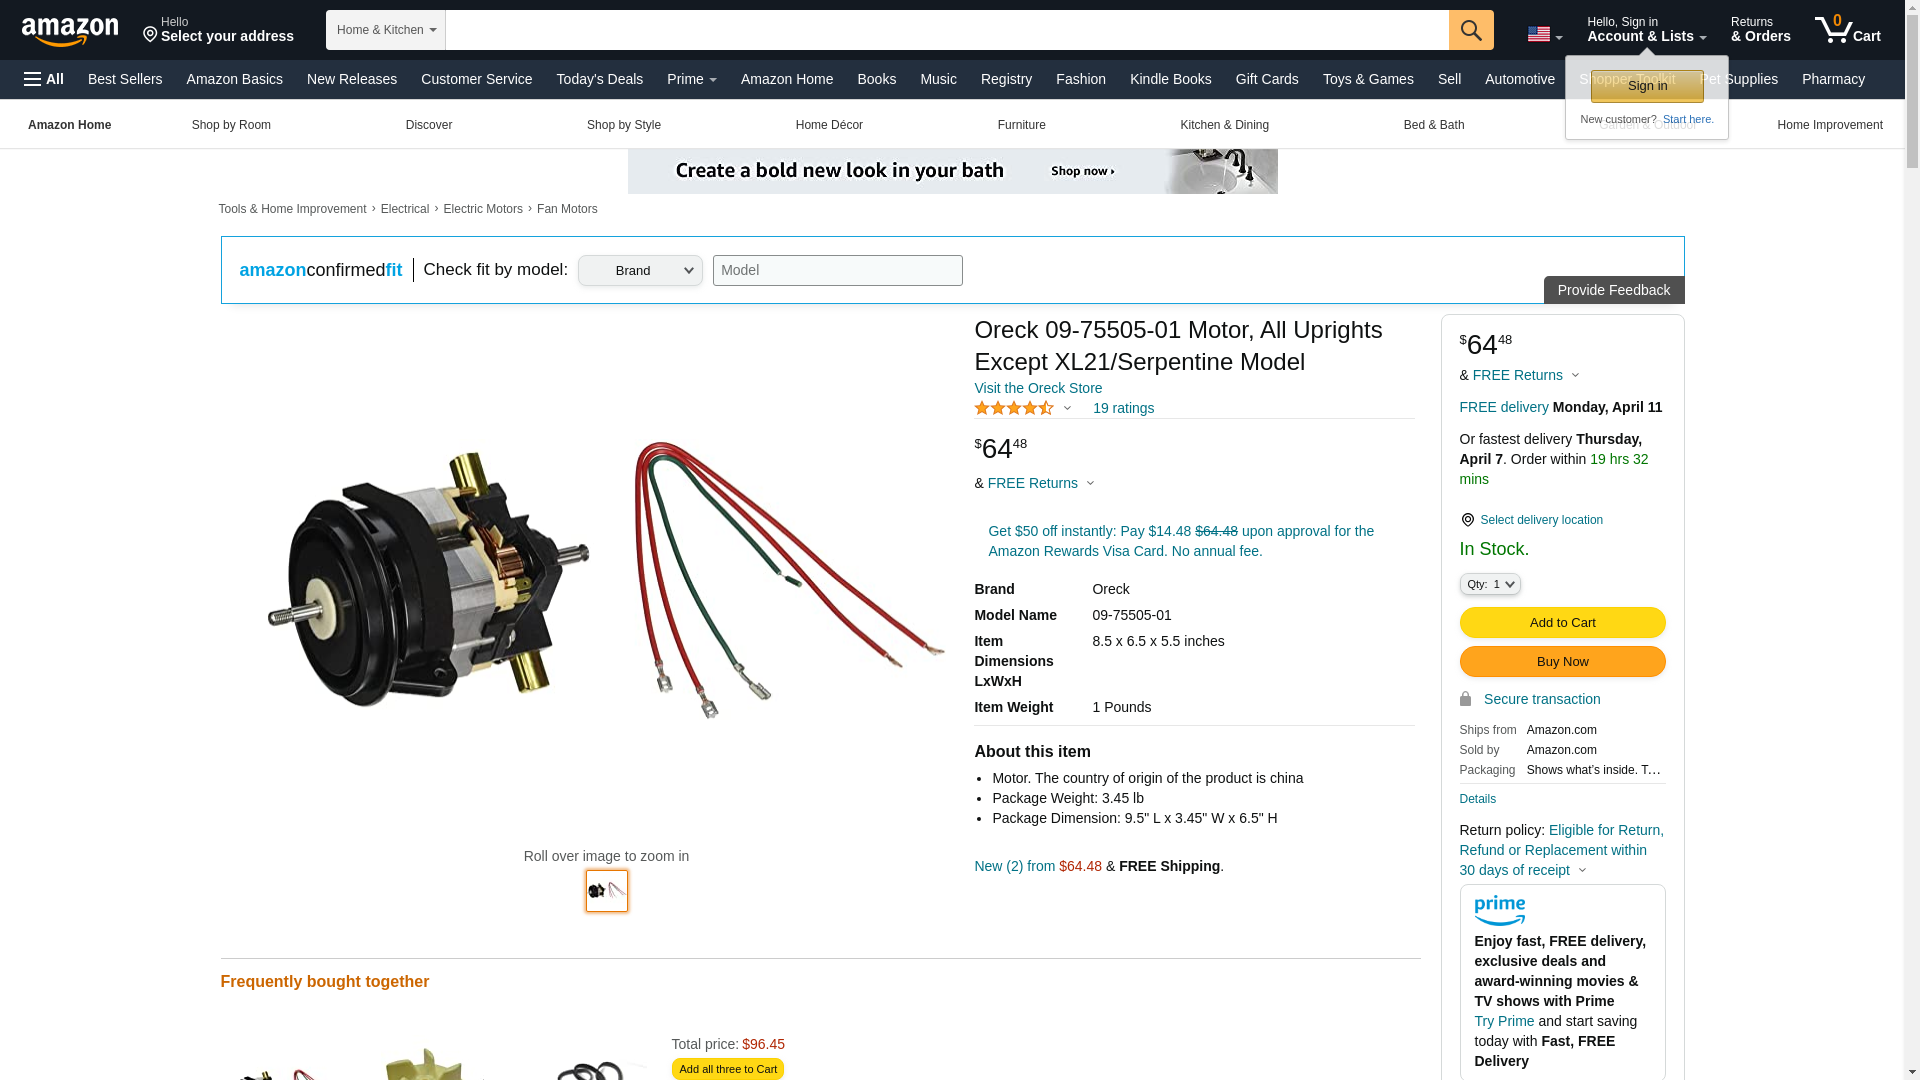This screenshot has height=1080, width=1920.
Task: Click the Select delivery location pin icon
Action: click(1467, 520)
